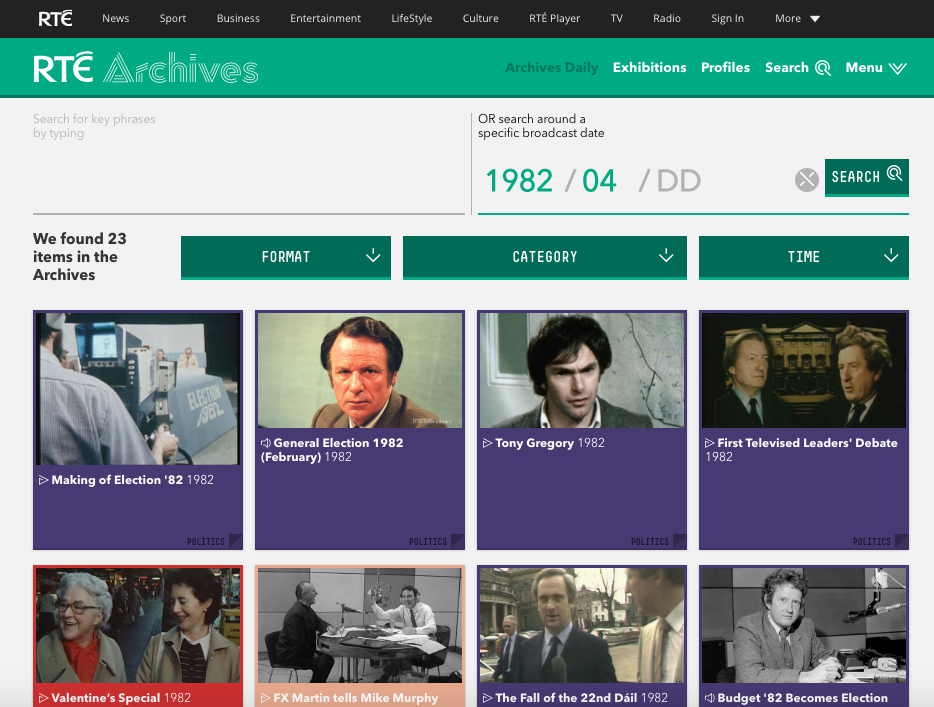Screen dimensions: 934x707
Task: Click play icon for Making of Election '82
Action: (43, 480)
